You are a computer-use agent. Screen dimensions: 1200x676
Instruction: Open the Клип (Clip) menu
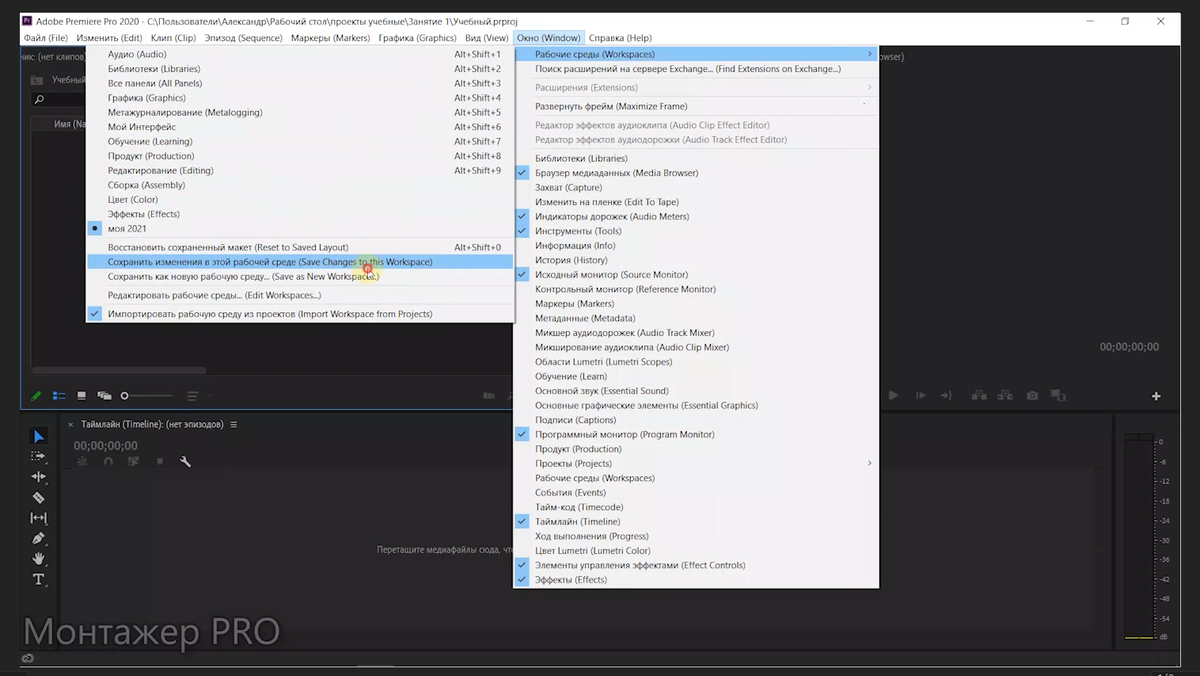click(x=173, y=38)
